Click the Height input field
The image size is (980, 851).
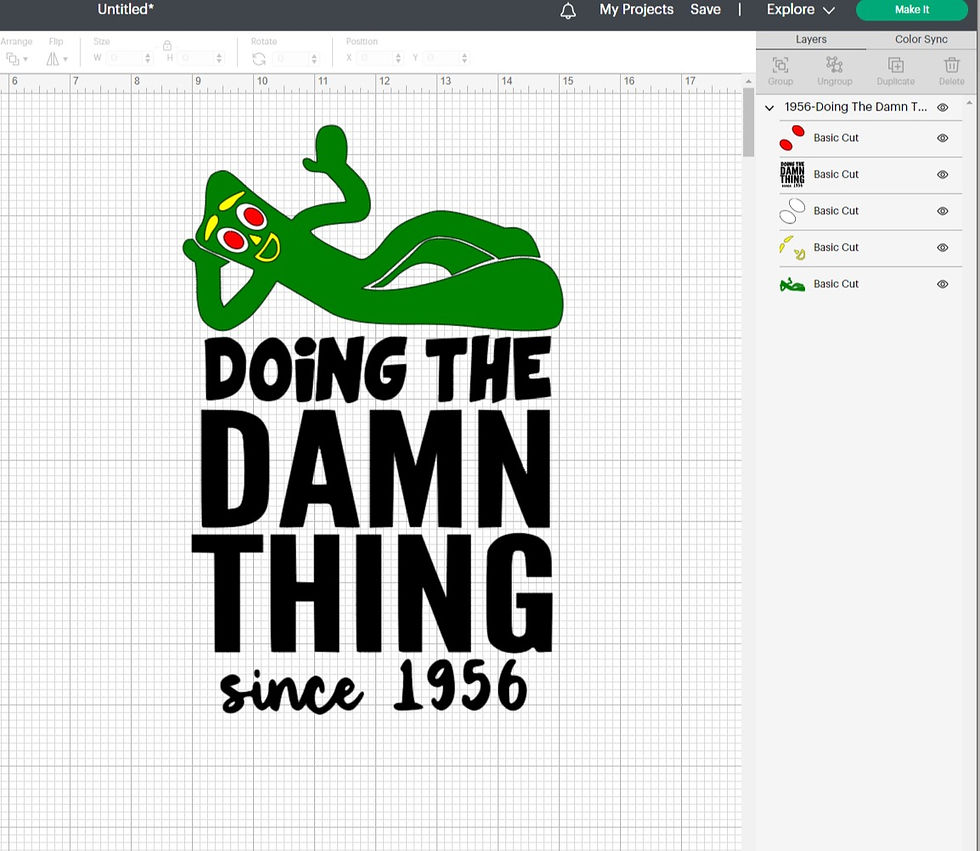(196, 58)
